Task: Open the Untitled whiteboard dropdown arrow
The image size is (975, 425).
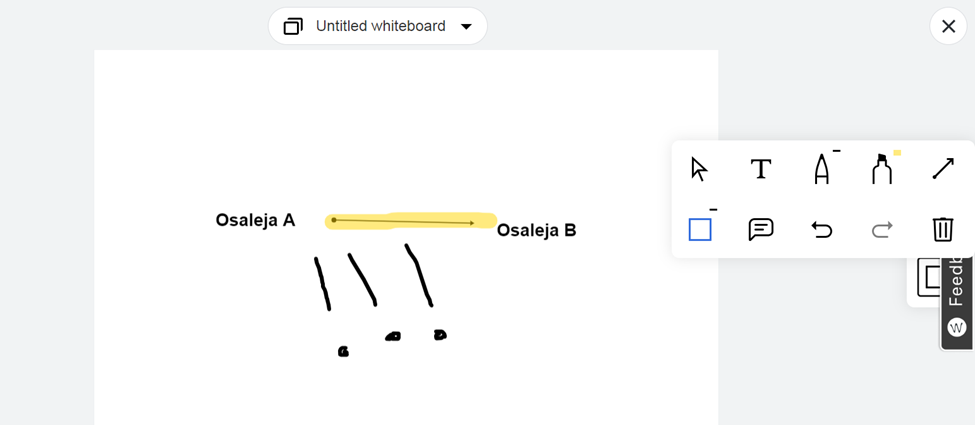Action: tap(466, 27)
